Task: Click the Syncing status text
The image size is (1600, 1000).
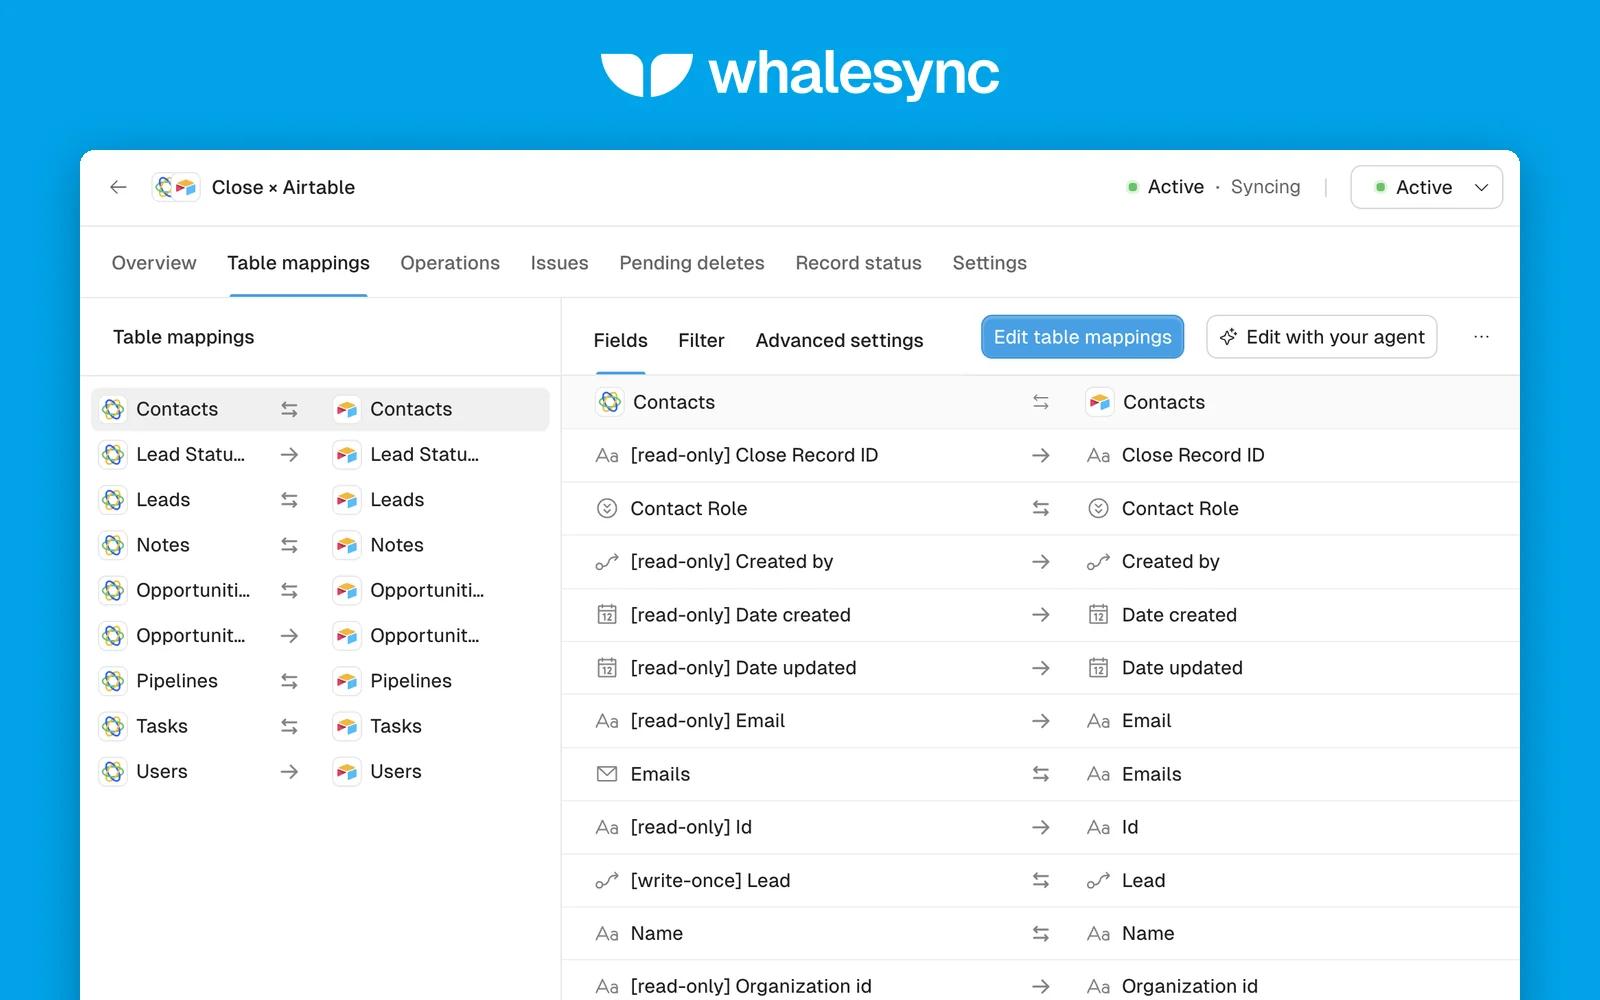Action: 1265,187
